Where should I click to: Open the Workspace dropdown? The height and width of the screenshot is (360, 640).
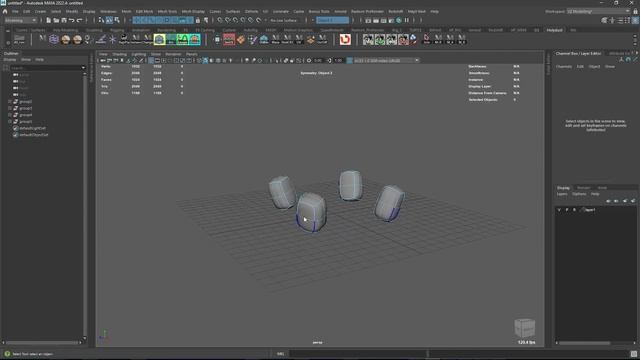598,11
